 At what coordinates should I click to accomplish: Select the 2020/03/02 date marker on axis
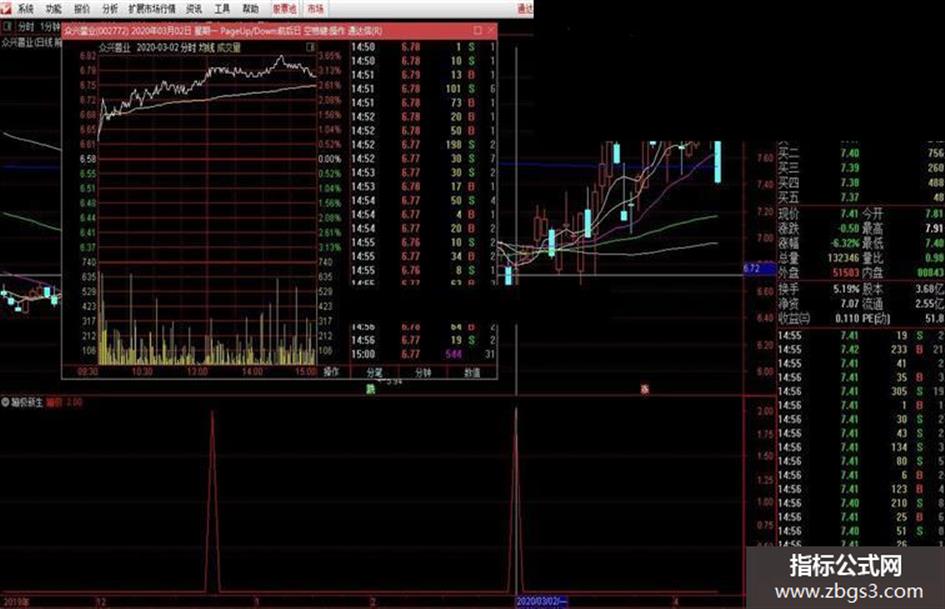pyautogui.click(x=541, y=602)
